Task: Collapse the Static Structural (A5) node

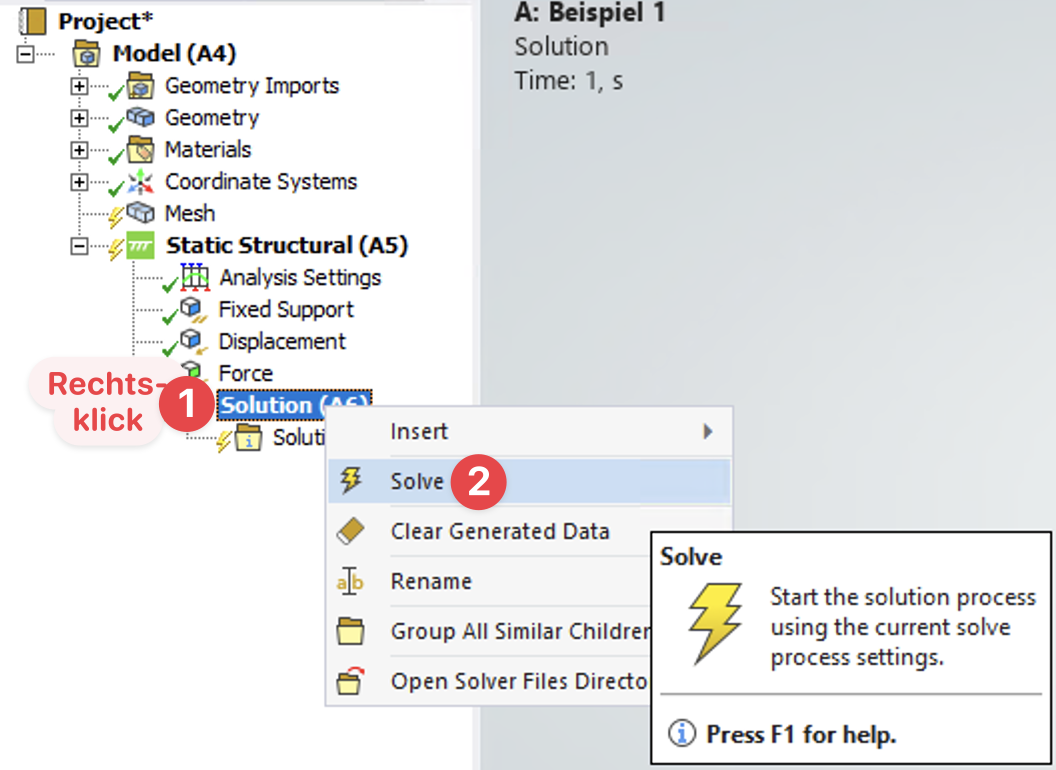Action: [79, 246]
